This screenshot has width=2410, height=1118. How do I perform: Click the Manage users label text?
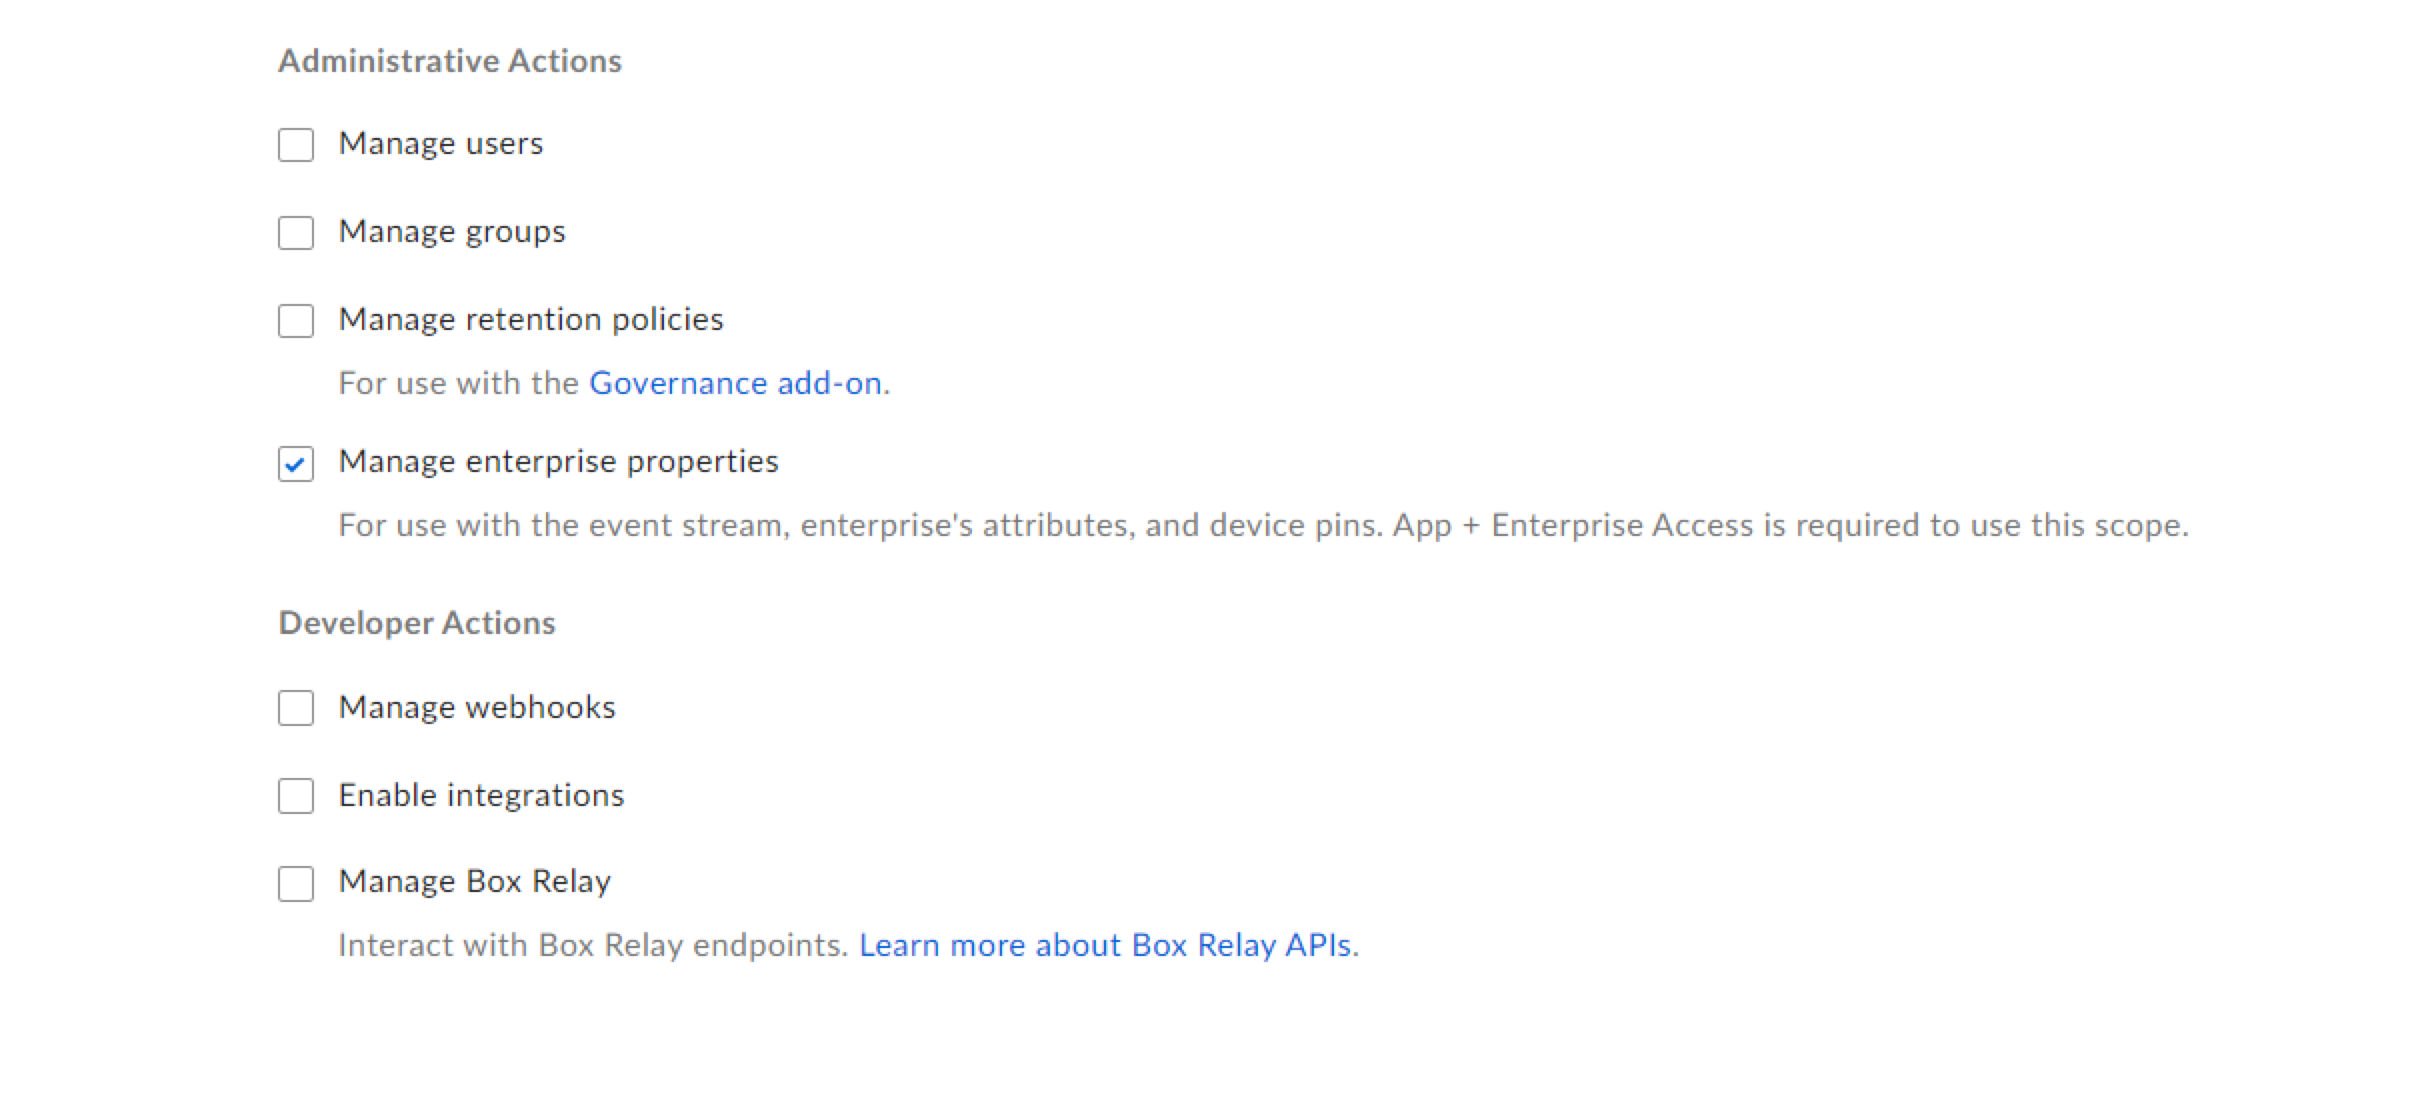tap(441, 144)
